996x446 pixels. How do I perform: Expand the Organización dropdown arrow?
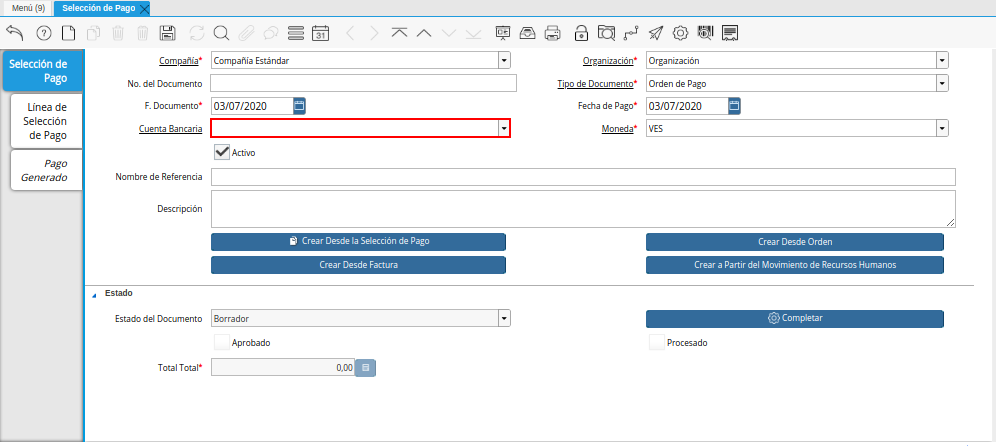942,61
